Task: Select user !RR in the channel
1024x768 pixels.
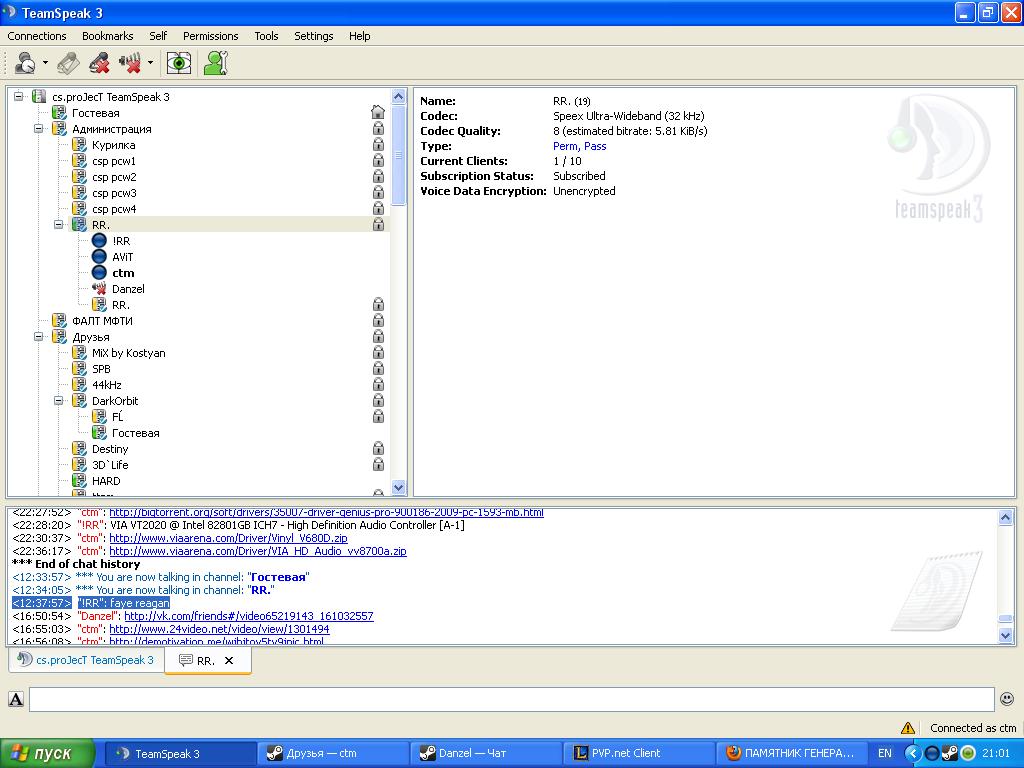Action: (121, 241)
